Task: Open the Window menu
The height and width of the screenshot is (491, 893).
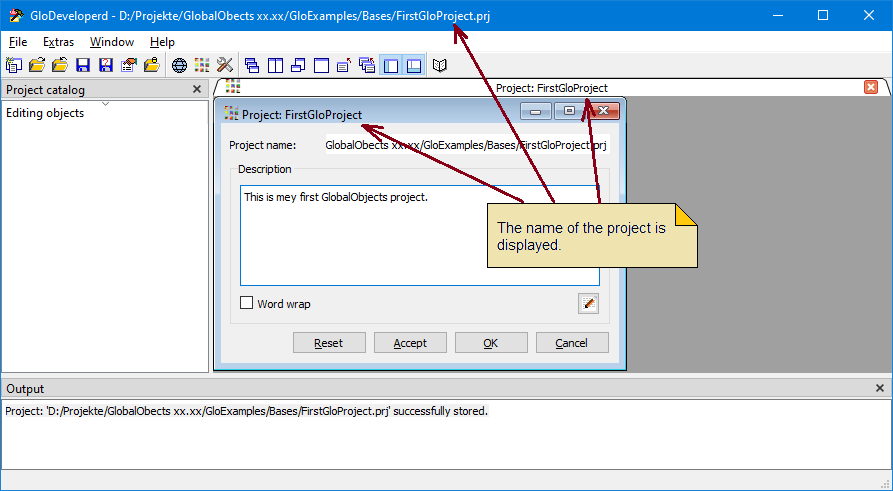Action: click(112, 42)
